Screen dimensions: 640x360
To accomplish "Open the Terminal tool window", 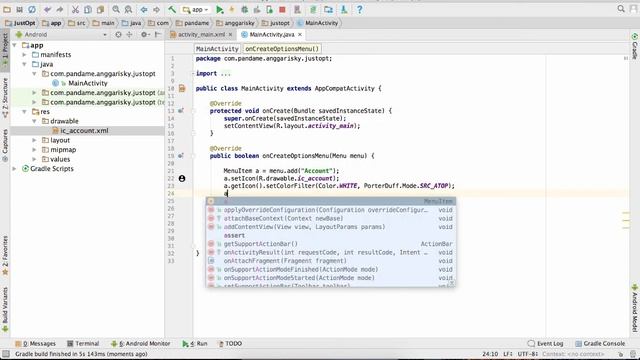I will click(83, 344).
